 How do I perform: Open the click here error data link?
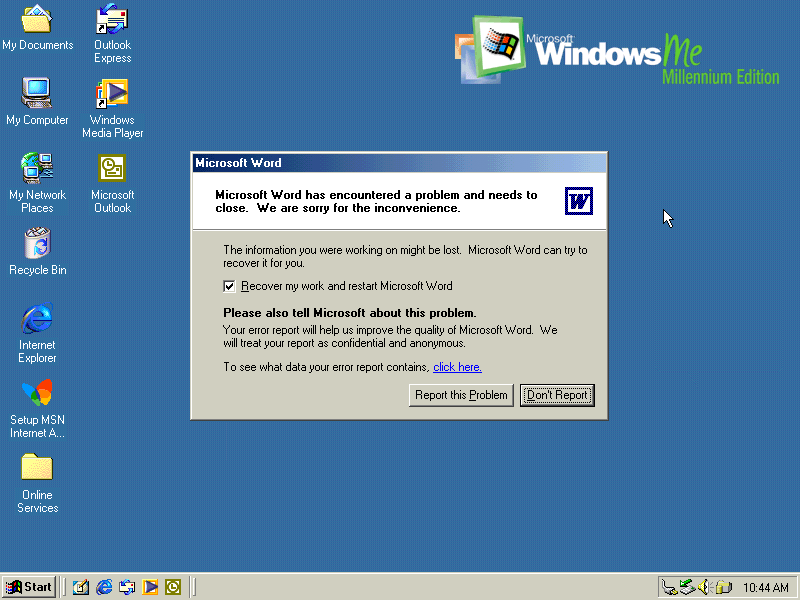click(x=457, y=367)
